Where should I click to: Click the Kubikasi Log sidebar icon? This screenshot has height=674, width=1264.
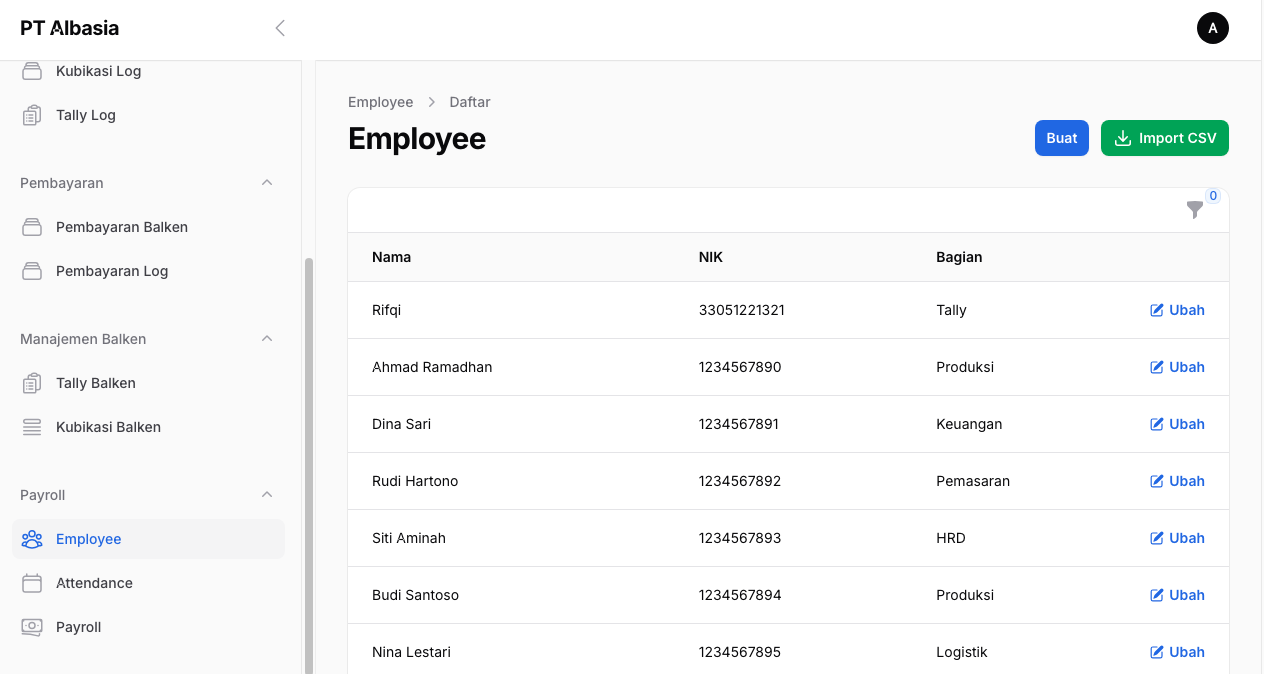[32, 71]
